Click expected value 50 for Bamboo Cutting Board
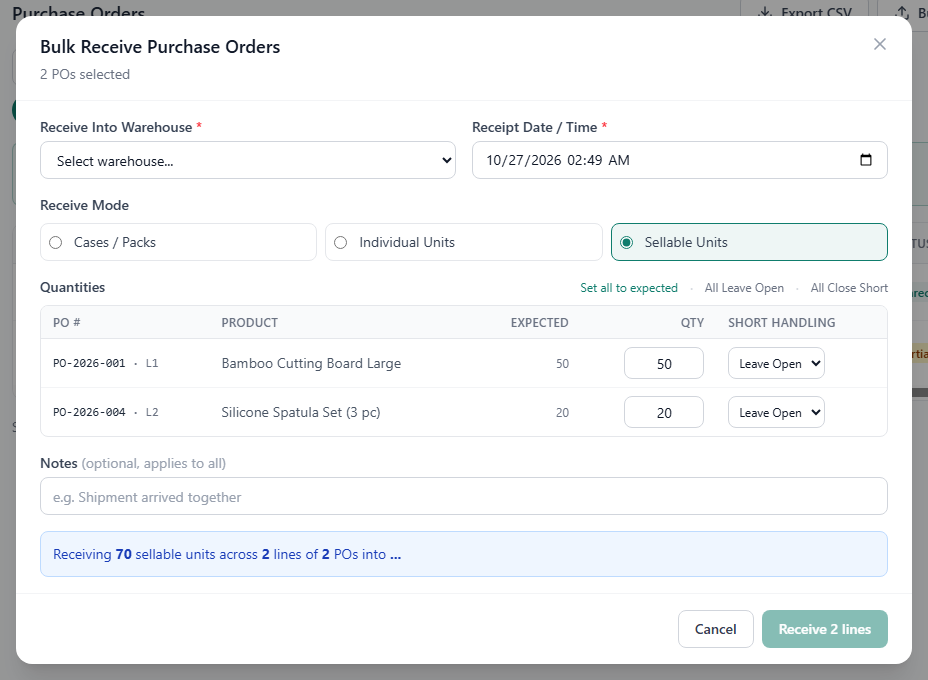Image resolution: width=928 pixels, height=680 pixels. click(x=562, y=364)
